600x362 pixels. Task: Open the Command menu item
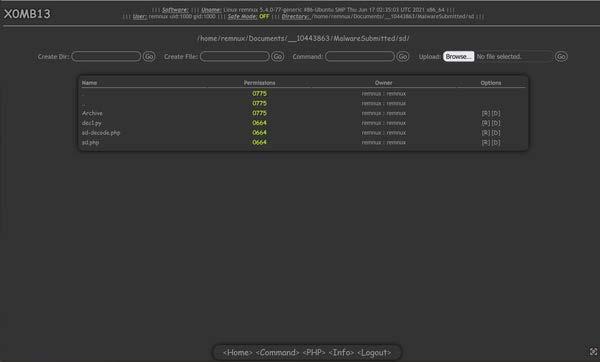point(277,352)
